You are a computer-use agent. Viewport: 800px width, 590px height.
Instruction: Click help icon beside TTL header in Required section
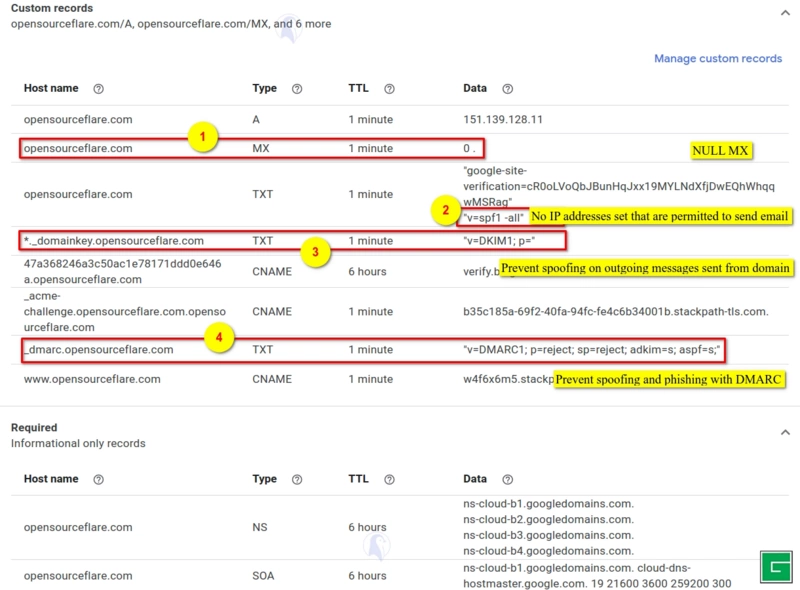(389, 480)
